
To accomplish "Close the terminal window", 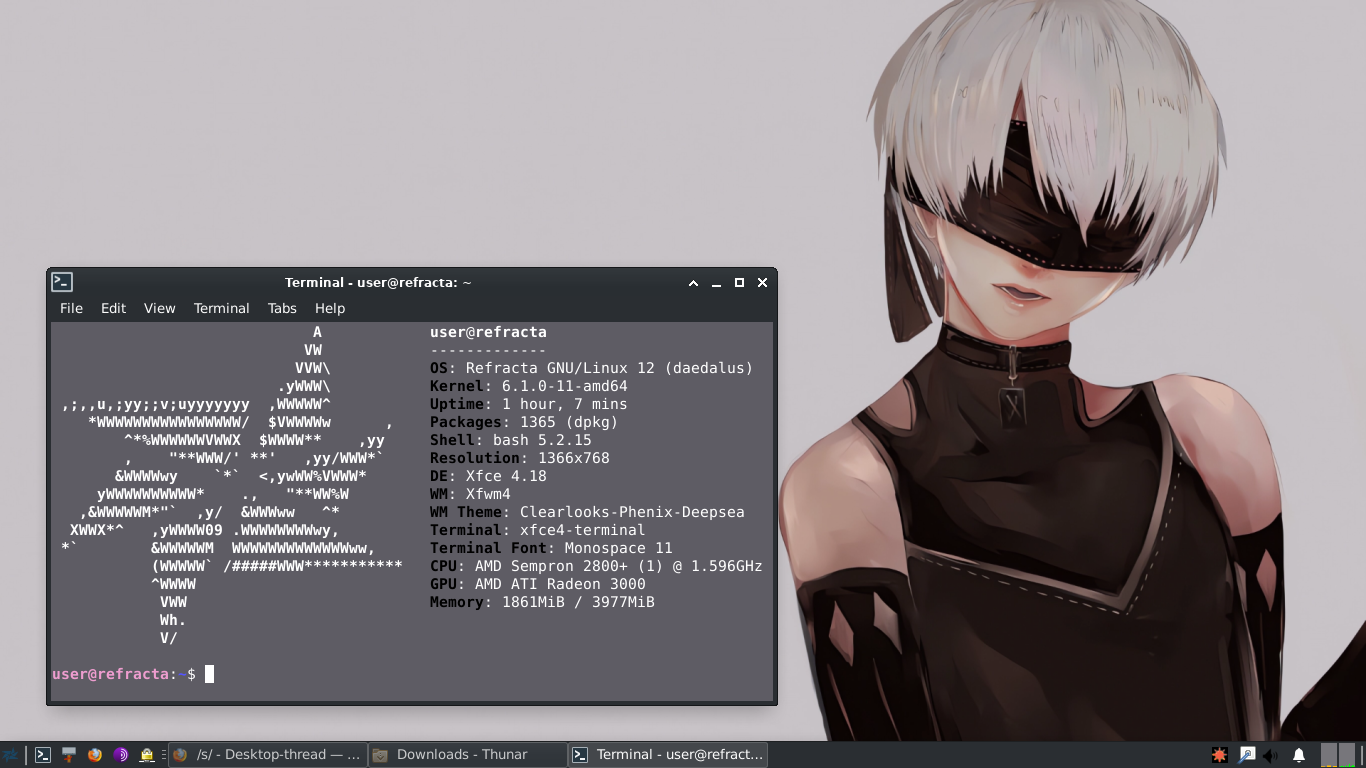I will click(x=762, y=283).
